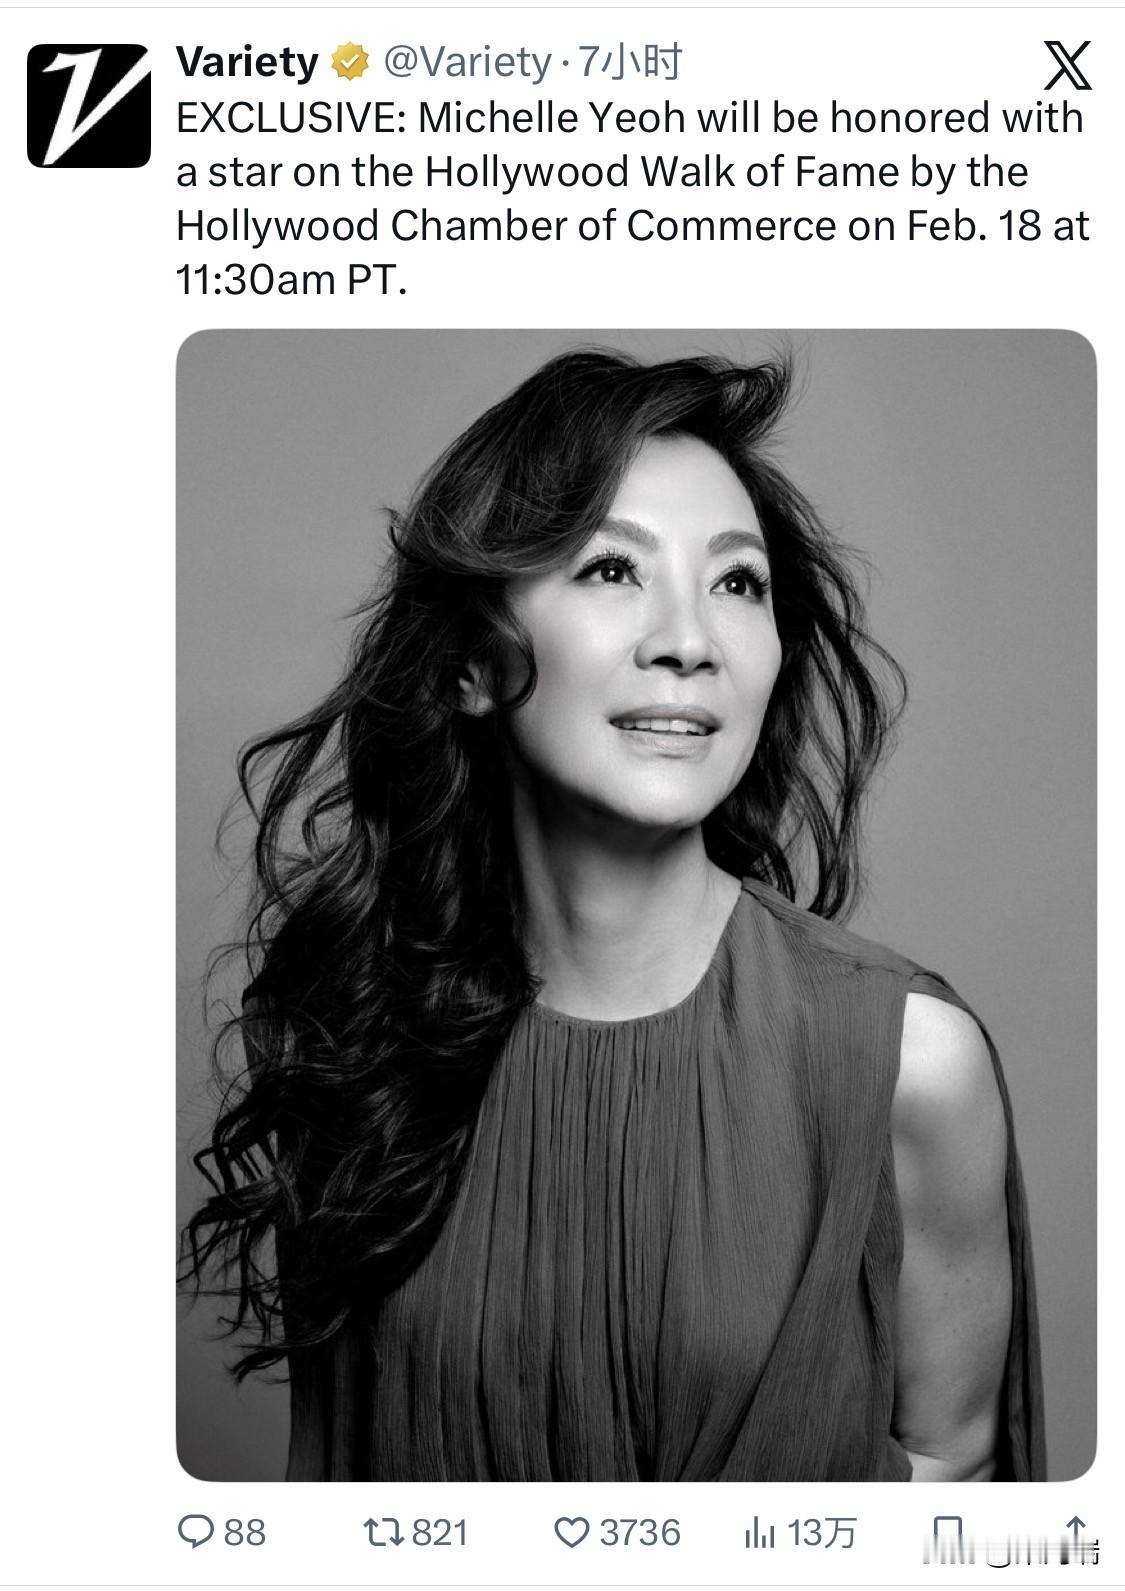Tap the repost arrows icon

coord(382,1531)
